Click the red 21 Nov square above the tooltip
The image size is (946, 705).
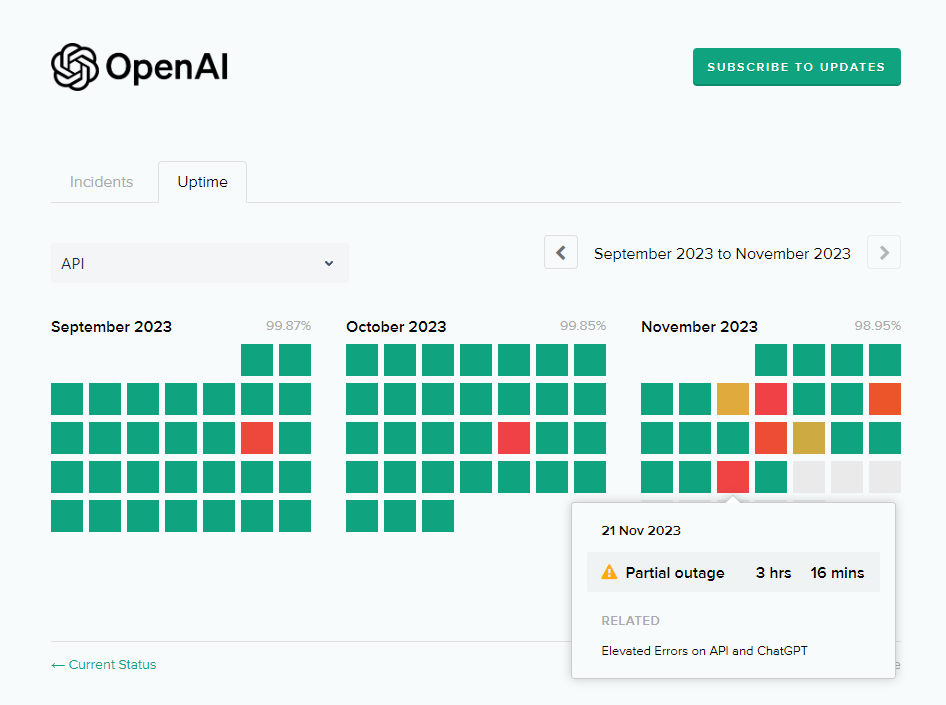point(733,477)
